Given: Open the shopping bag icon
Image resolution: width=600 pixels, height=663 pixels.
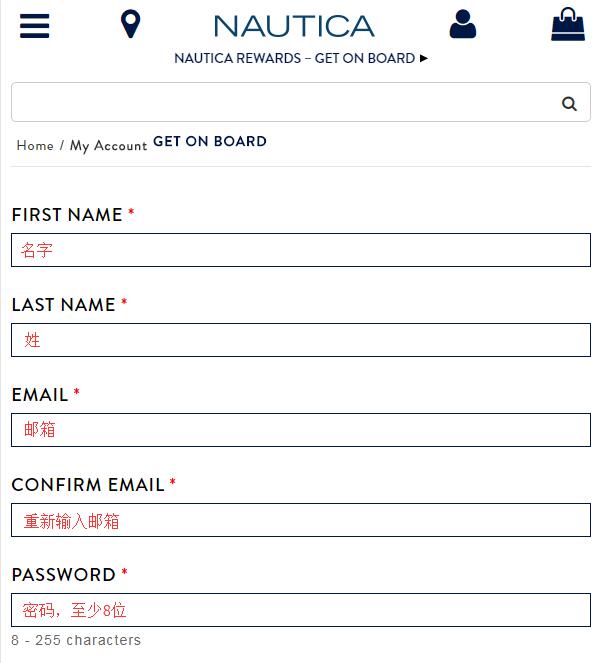Looking at the screenshot, I should (568, 25).
